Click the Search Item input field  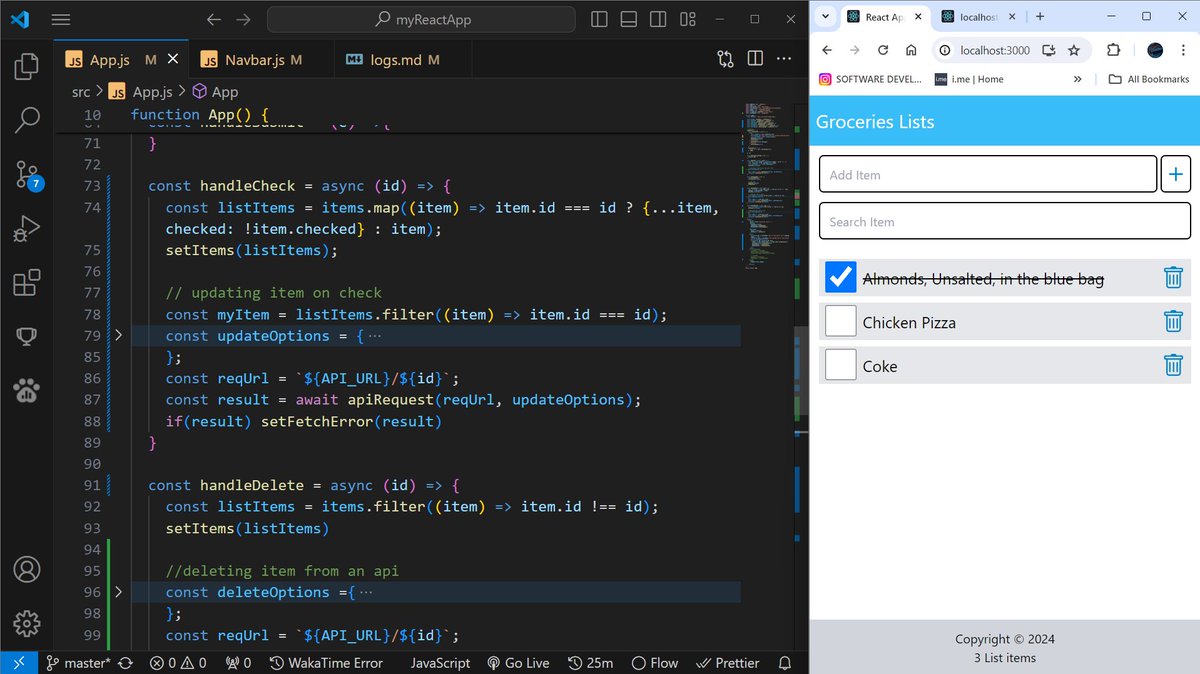pos(1005,221)
